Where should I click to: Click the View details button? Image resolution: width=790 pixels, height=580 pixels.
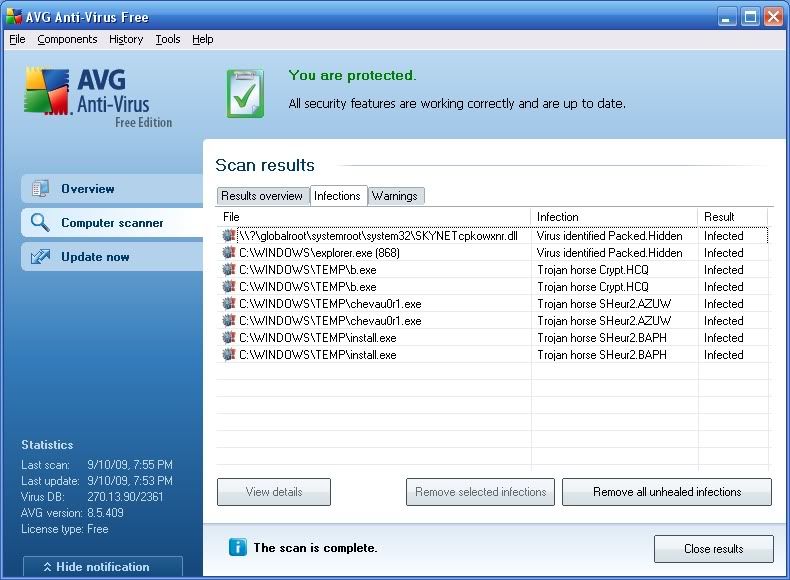pos(274,492)
